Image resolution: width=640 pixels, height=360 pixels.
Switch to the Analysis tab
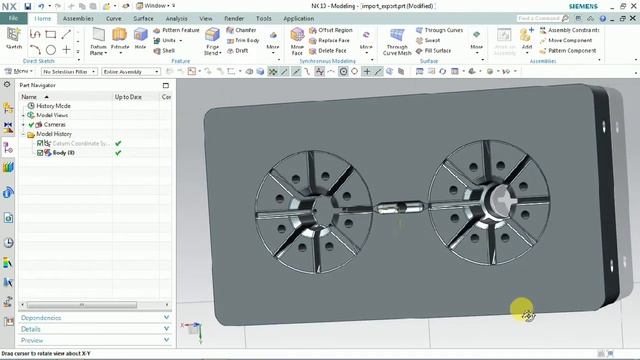point(176,19)
